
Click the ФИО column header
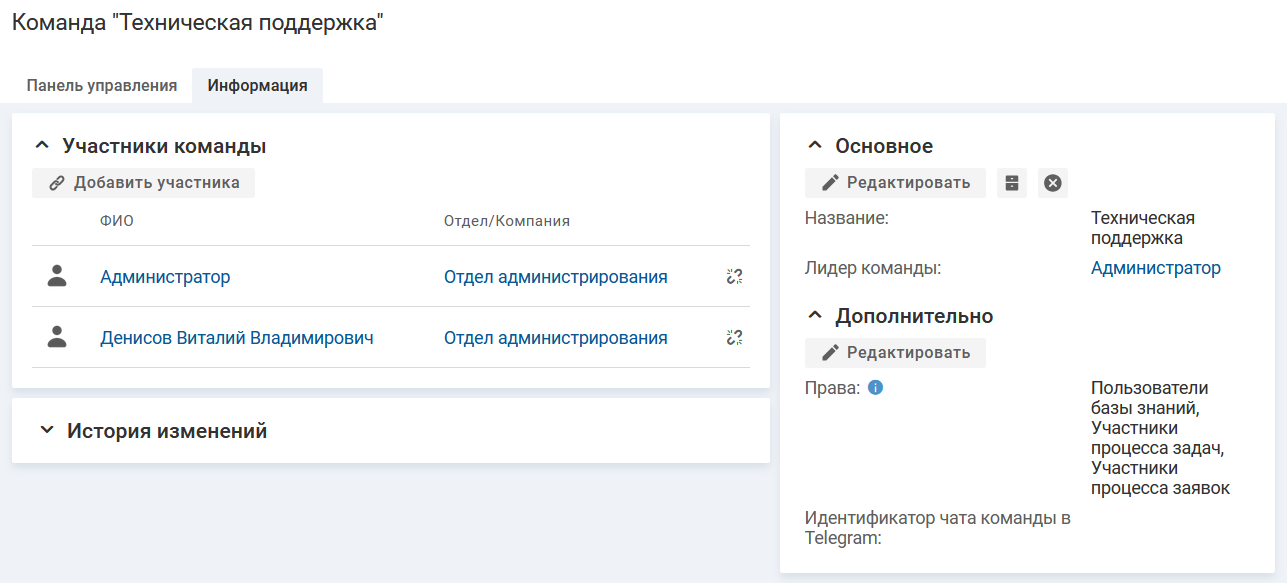(116, 221)
